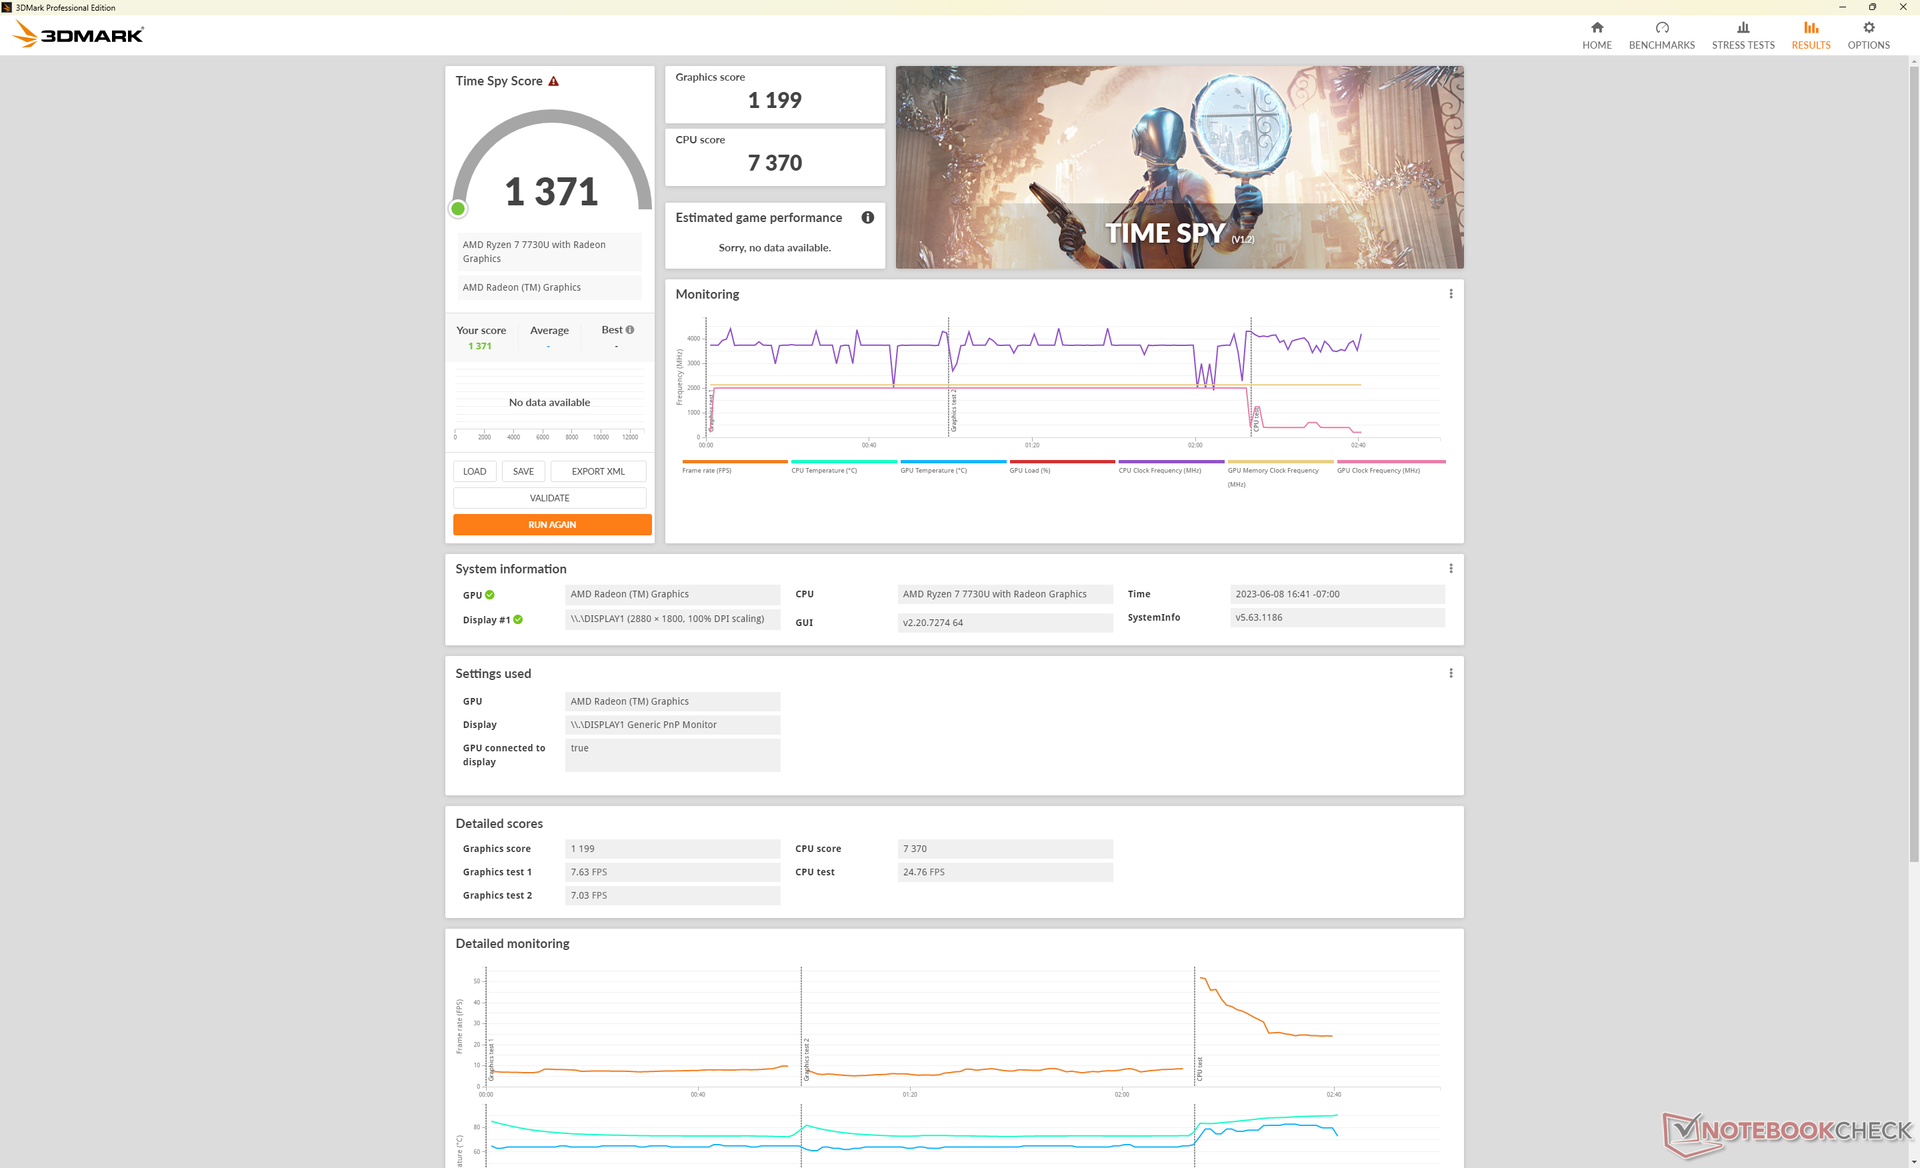Open the System information three-dot menu
Image resolution: width=1920 pixels, height=1168 pixels.
(x=1450, y=569)
